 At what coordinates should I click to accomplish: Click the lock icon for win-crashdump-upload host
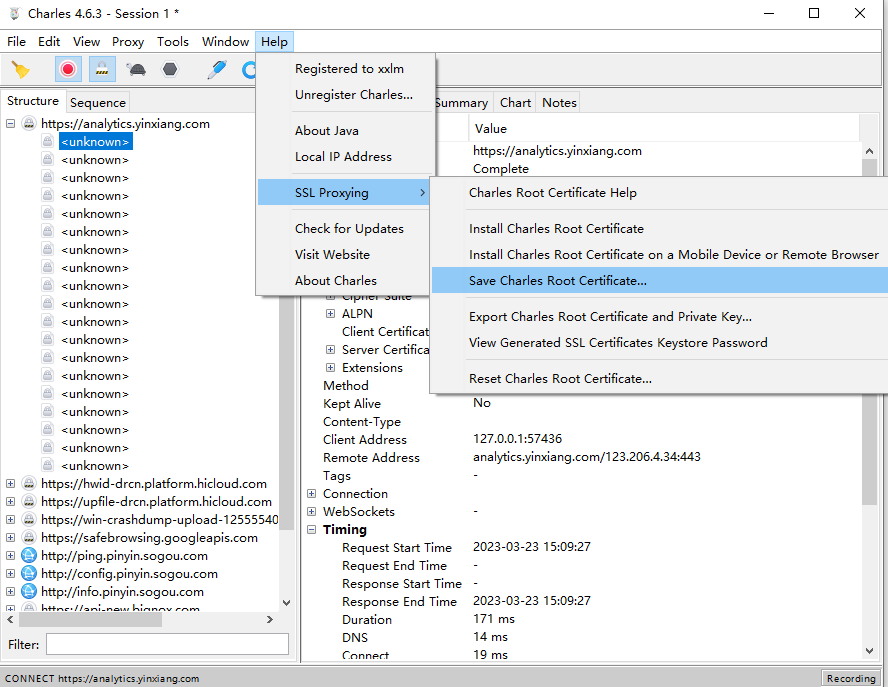[29, 519]
